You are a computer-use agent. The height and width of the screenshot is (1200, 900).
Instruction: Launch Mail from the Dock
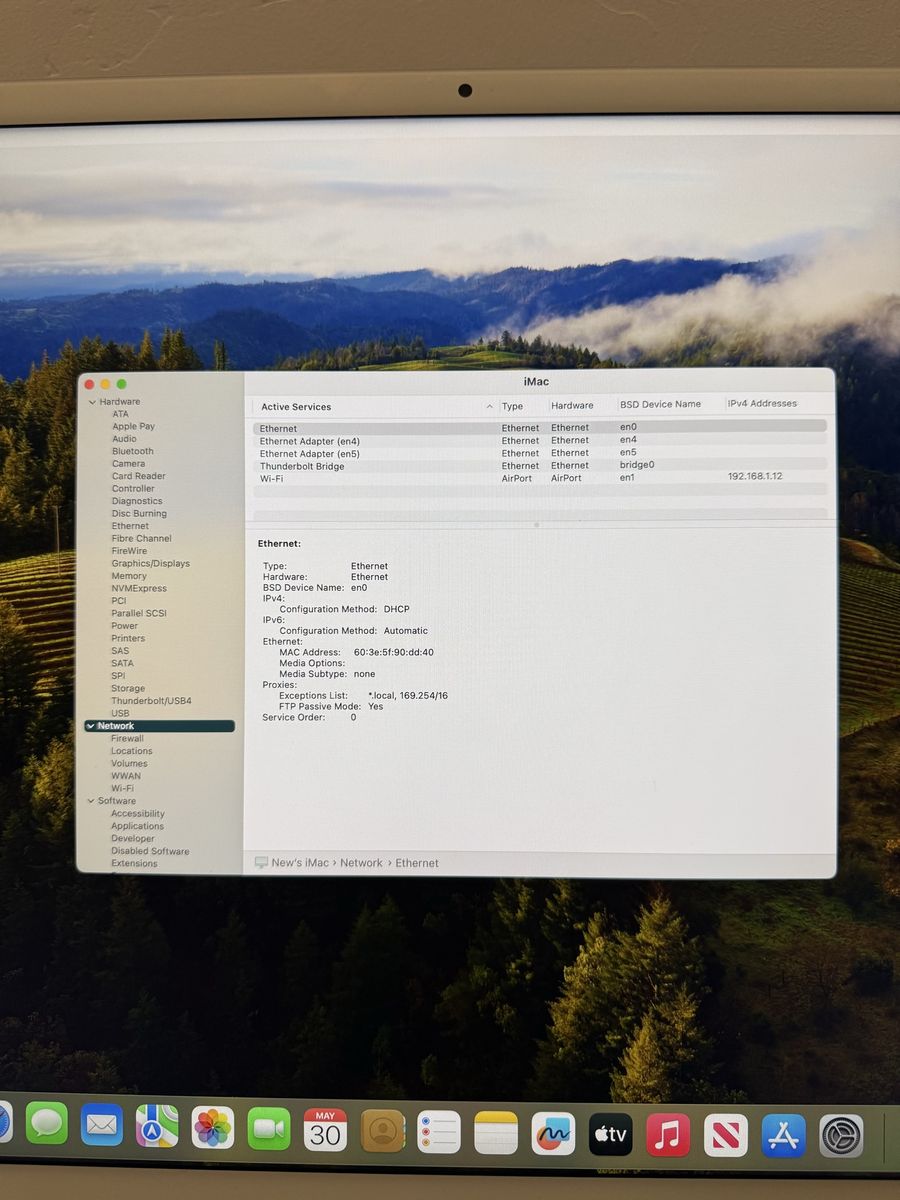point(102,1124)
